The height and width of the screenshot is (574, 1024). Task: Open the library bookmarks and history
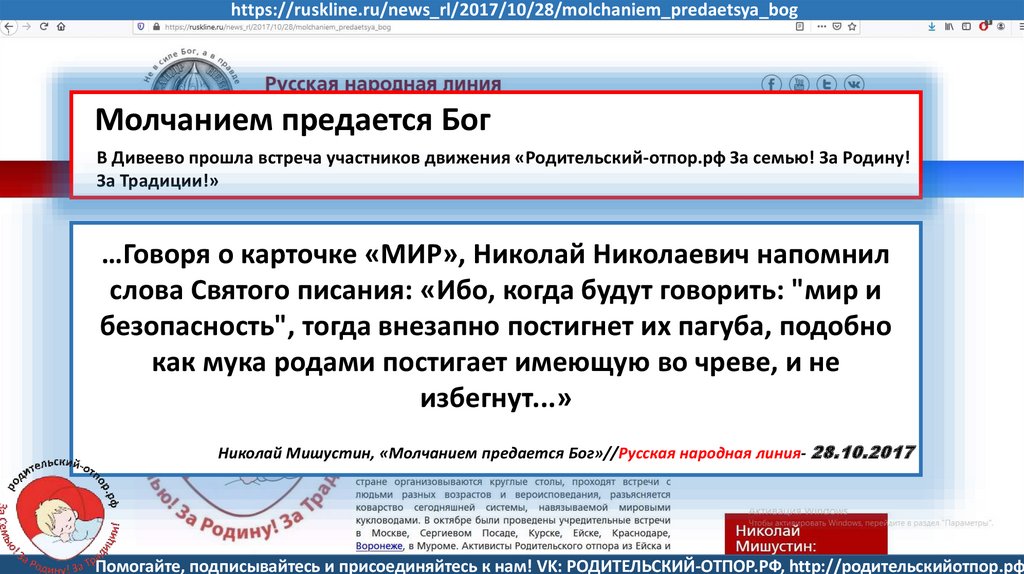pyautogui.click(x=949, y=27)
